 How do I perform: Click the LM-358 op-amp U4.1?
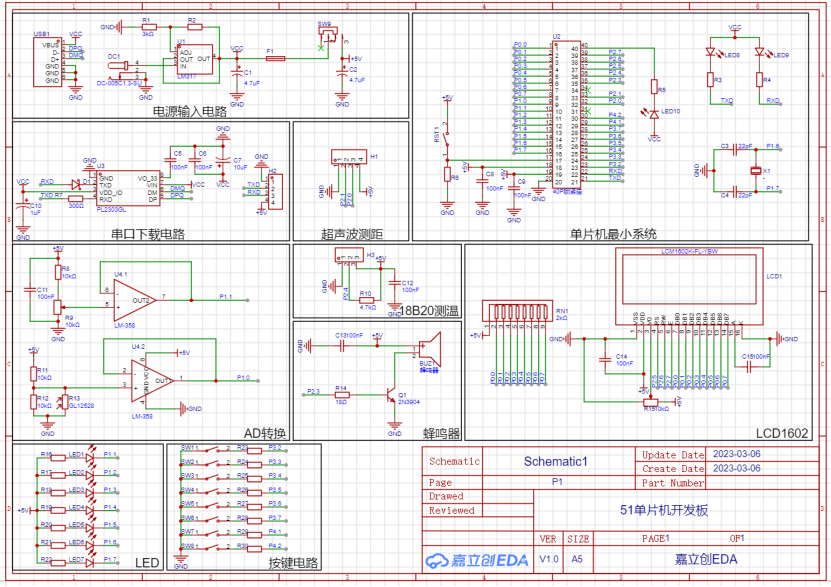[x=135, y=296]
